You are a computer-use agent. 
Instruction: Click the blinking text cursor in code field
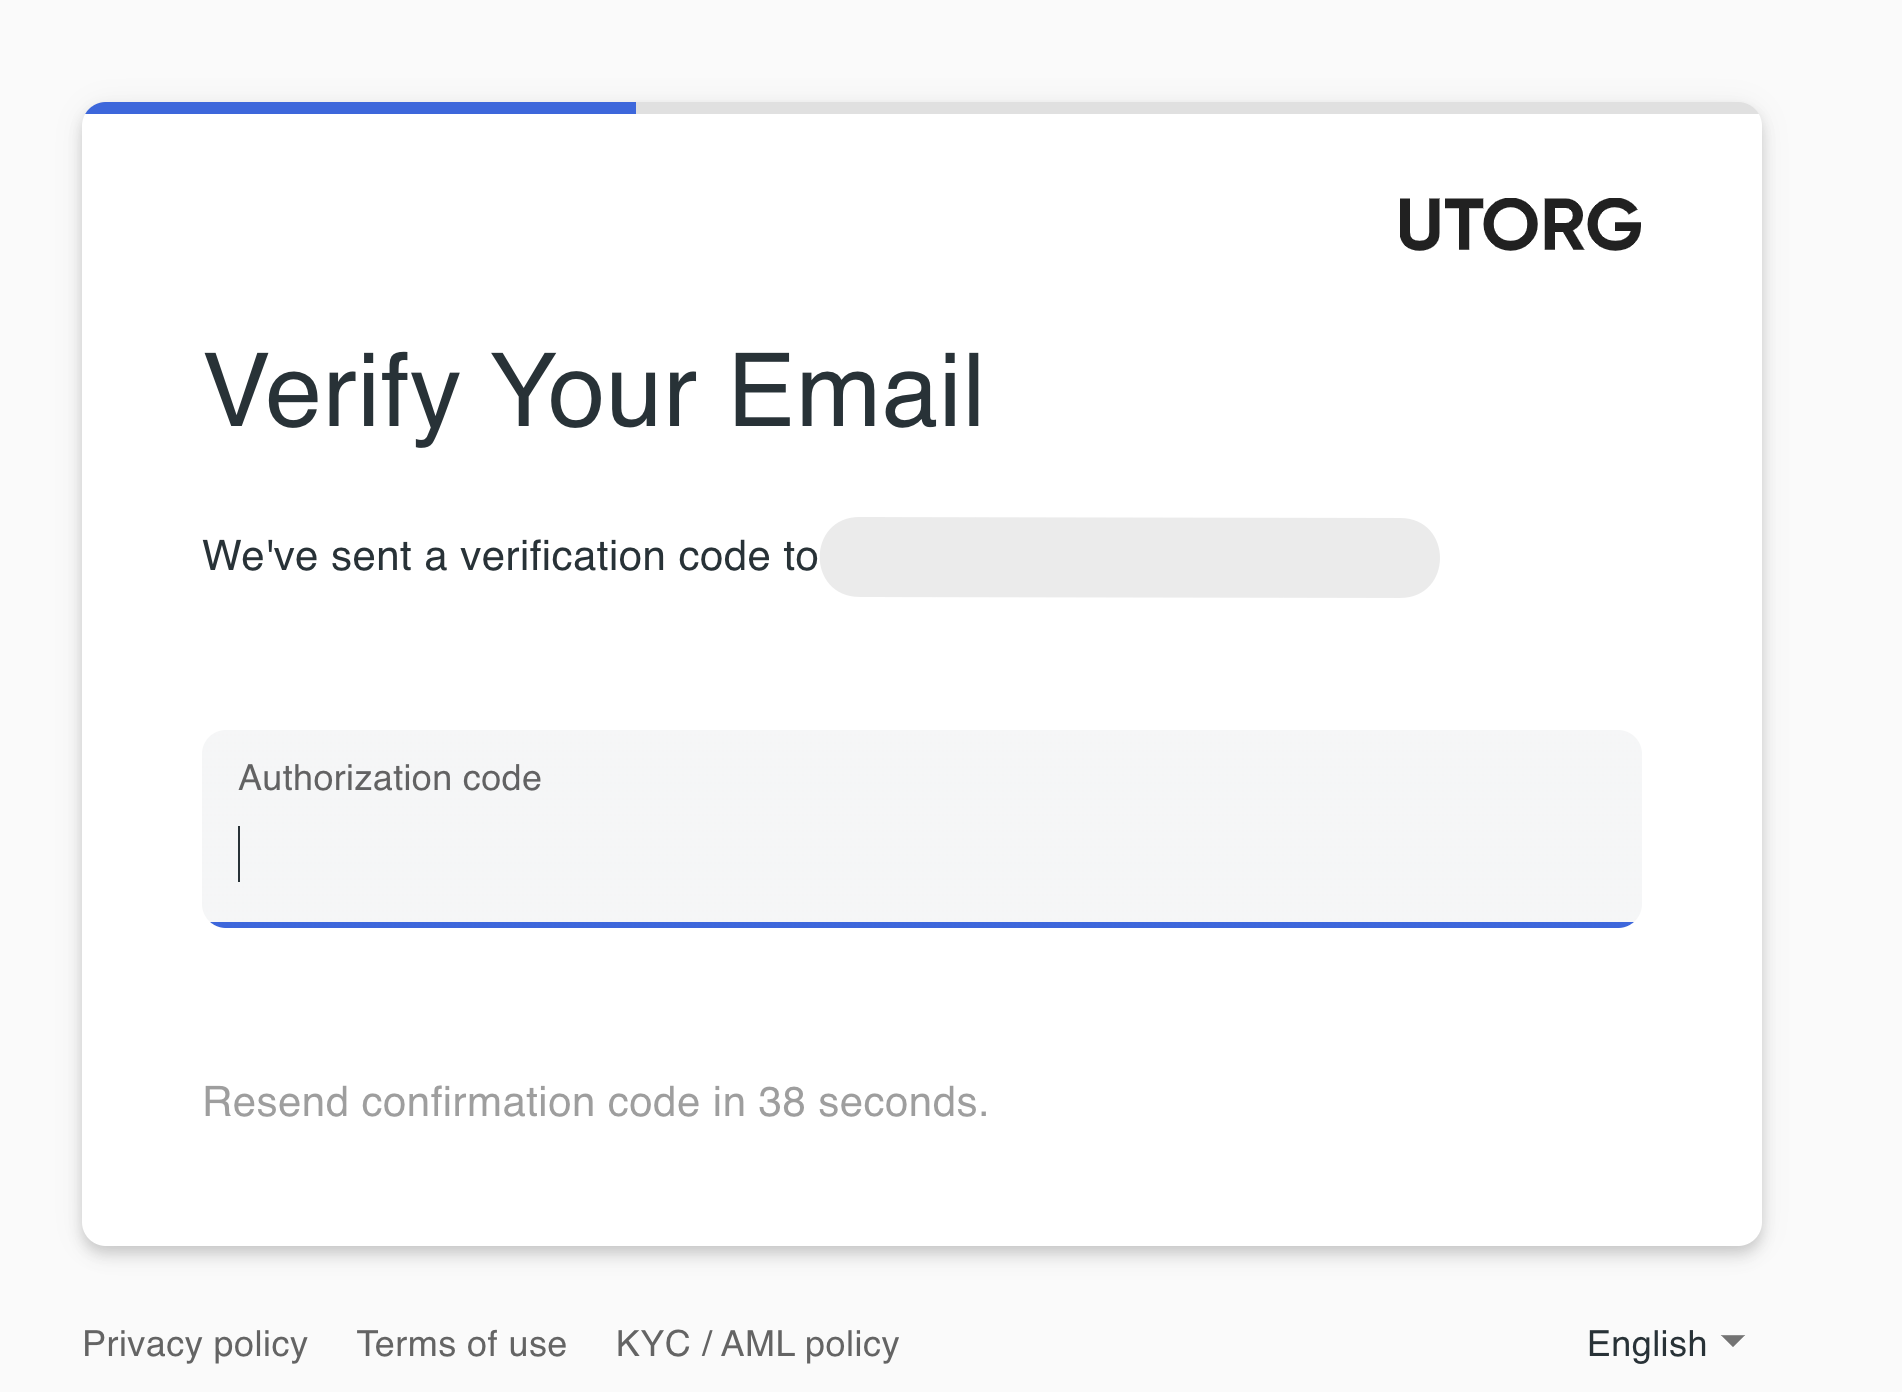tap(239, 854)
